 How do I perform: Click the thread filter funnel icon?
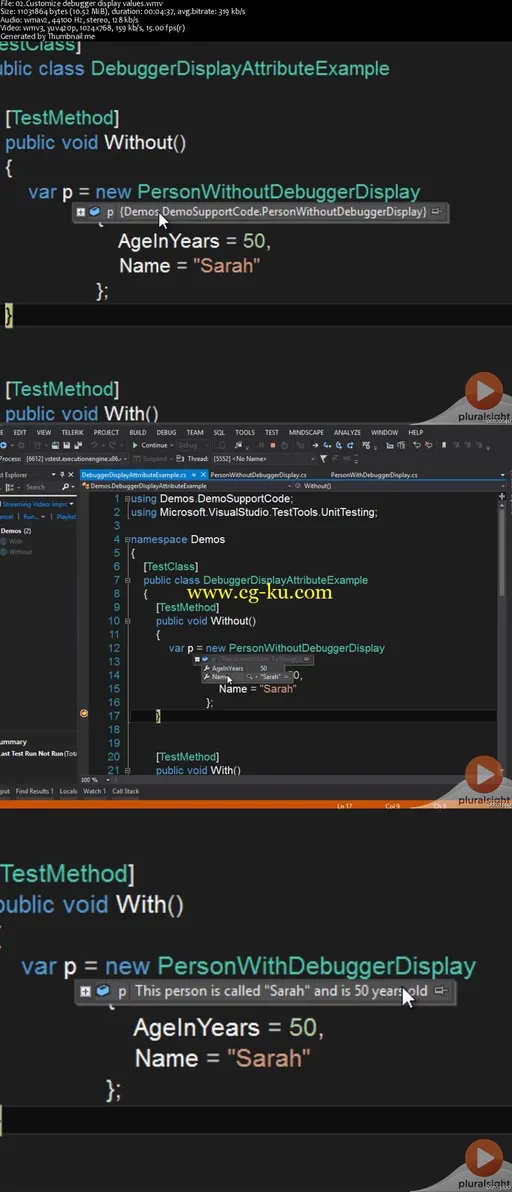(x=324, y=459)
